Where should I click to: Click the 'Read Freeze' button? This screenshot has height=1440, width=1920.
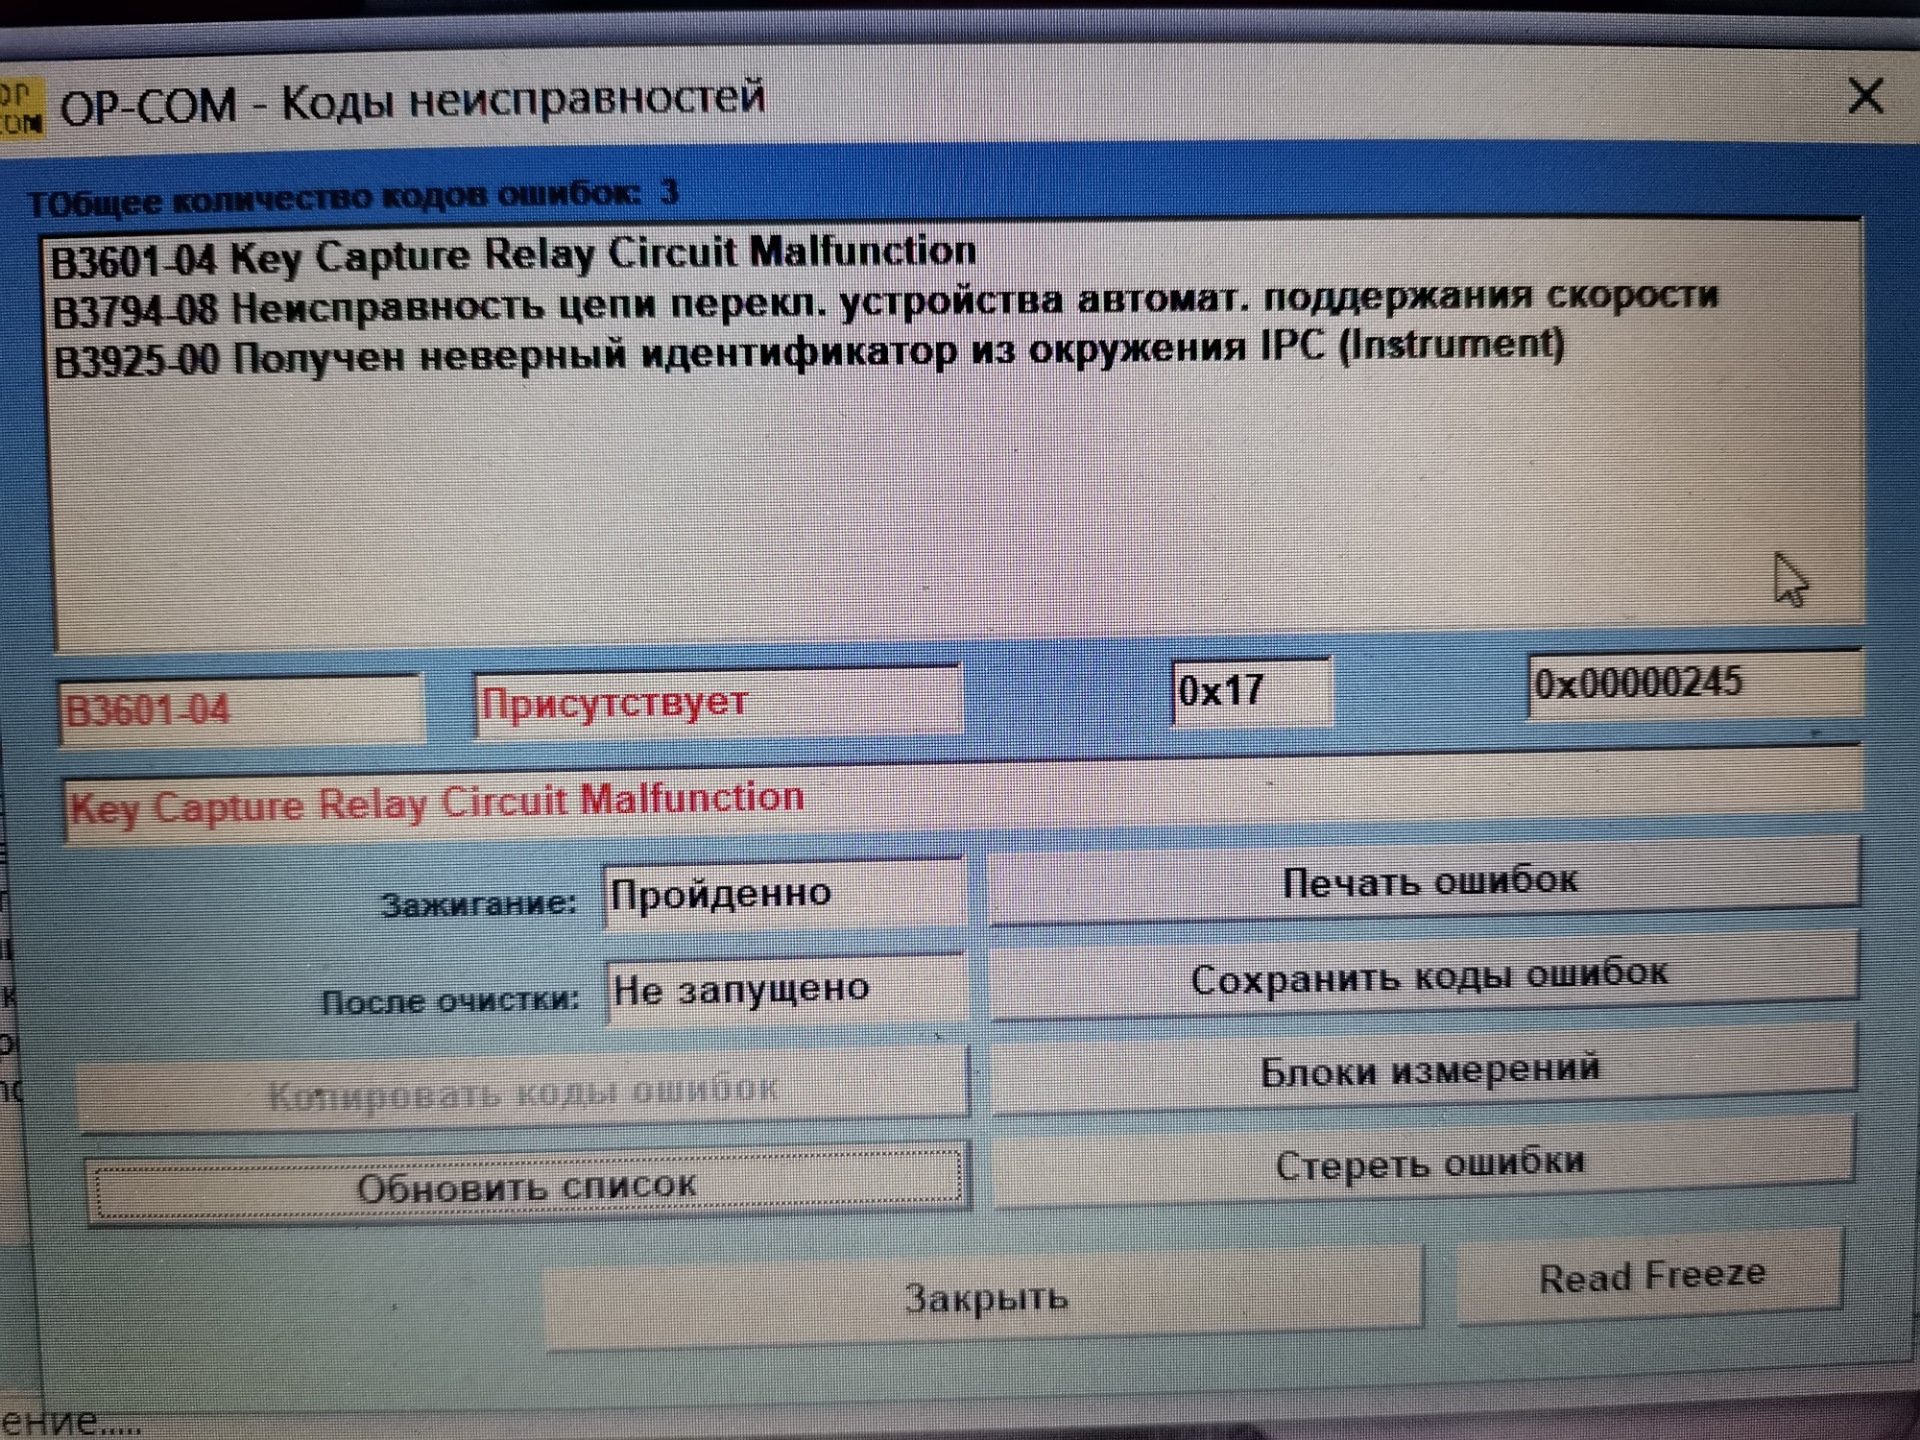pyautogui.click(x=1650, y=1276)
